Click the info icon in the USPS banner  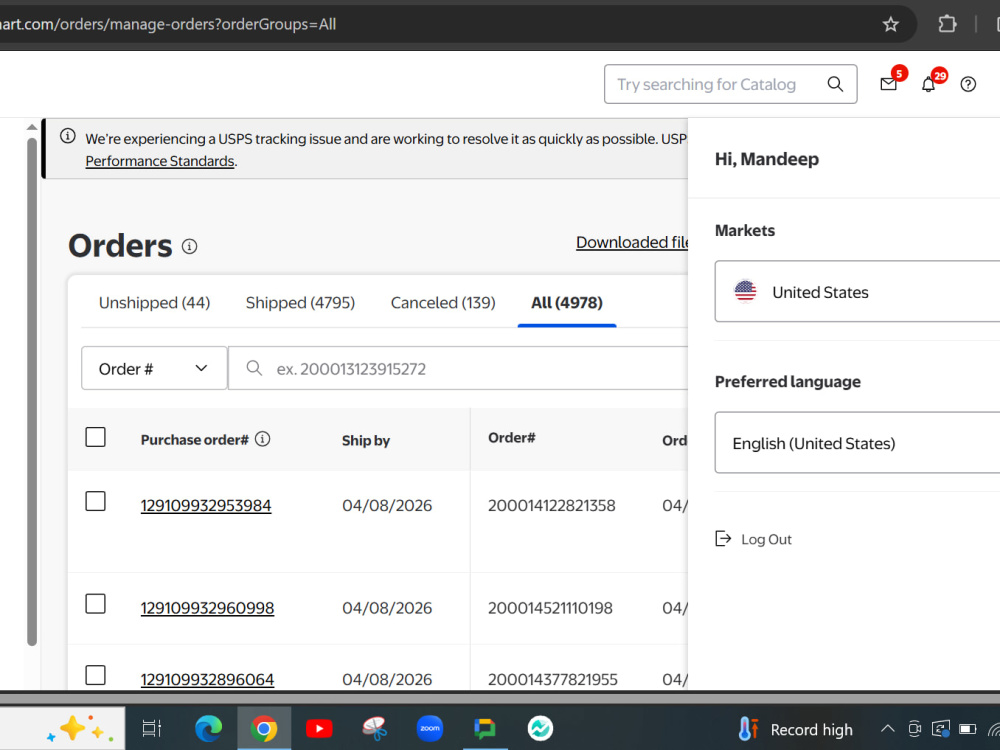68,136
